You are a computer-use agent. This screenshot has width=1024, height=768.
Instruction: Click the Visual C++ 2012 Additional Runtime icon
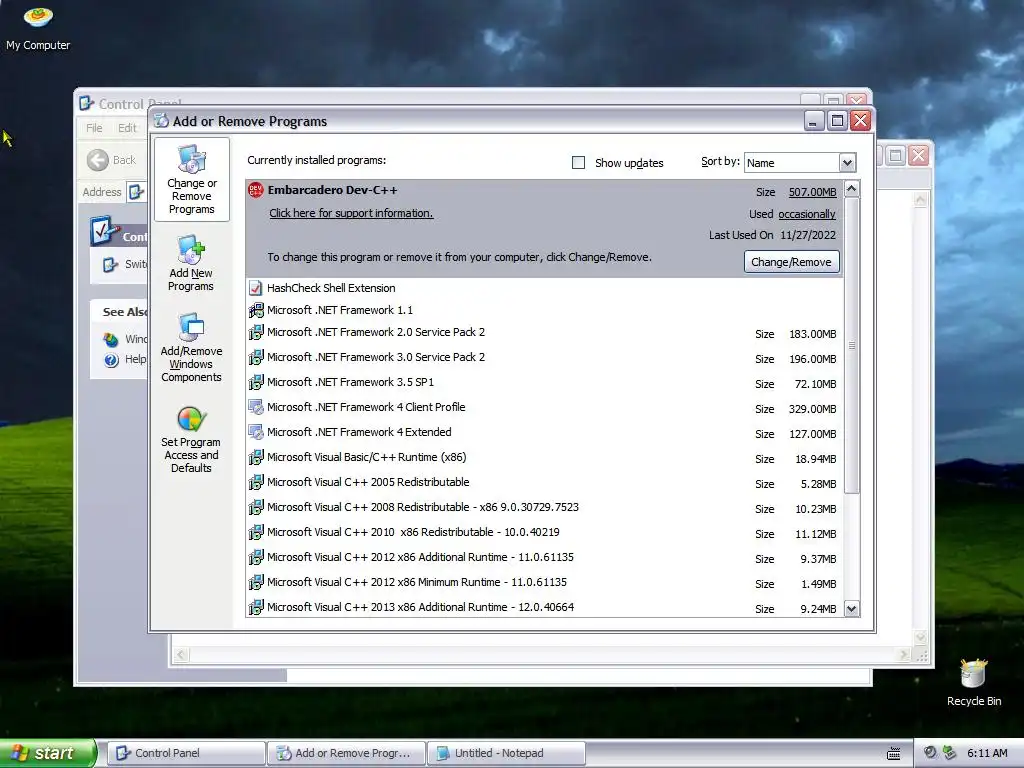click(x=255, y=557)
